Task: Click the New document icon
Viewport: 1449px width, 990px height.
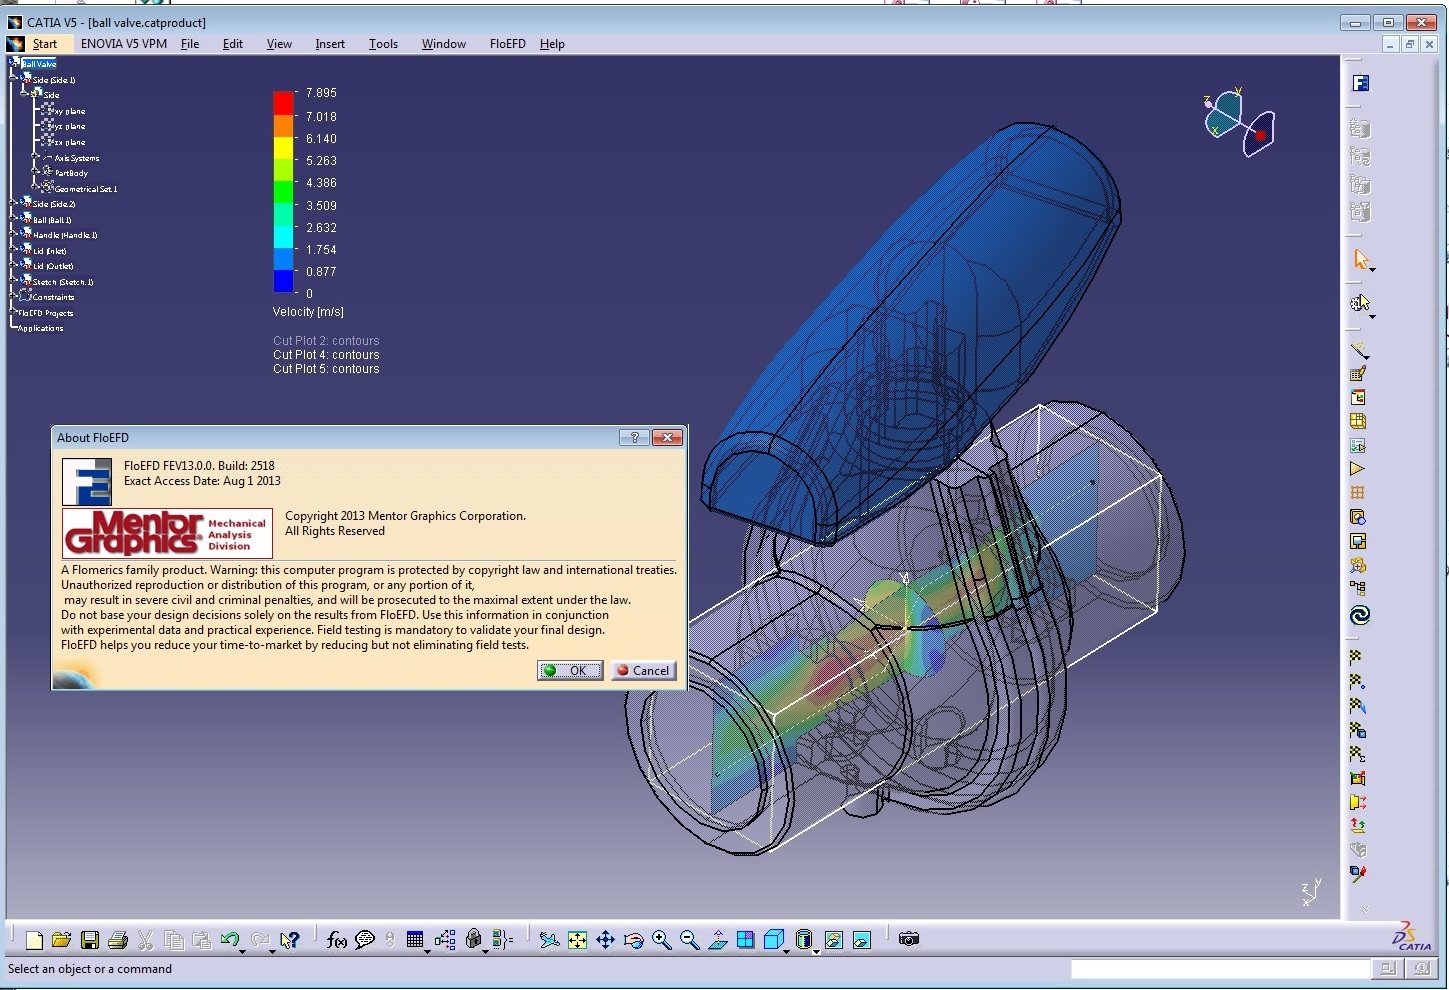Action: coord(34,940)
